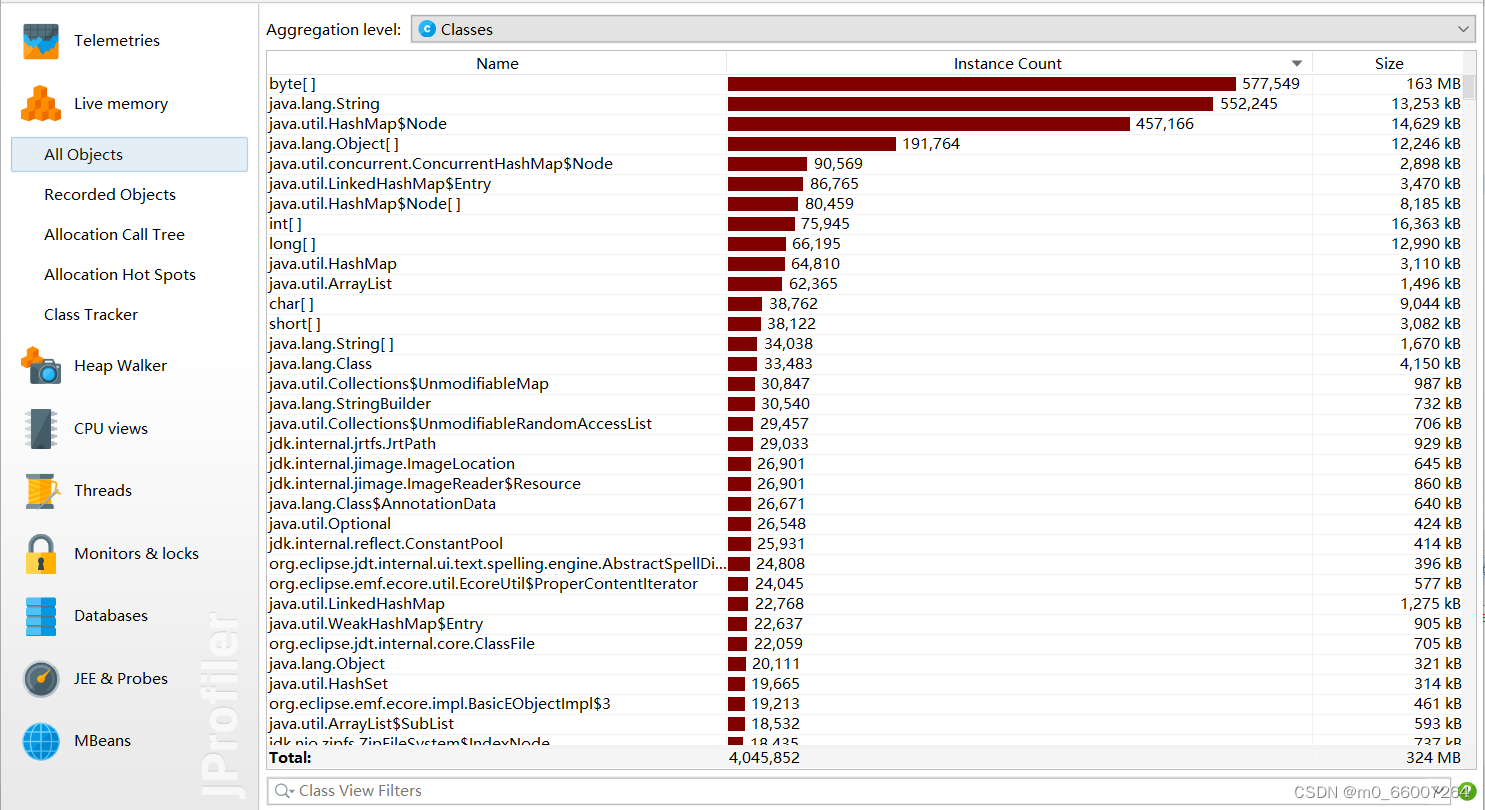Select the Telemetries label

(117, 41)
